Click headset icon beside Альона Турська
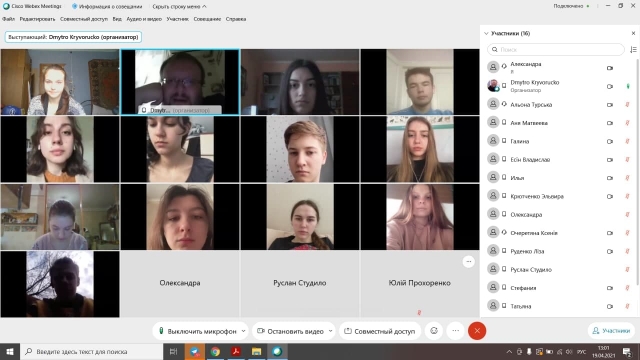 (504, 104)
